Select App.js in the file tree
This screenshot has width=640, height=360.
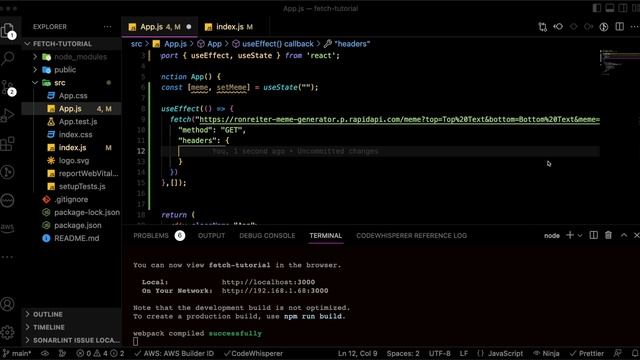[x=72, y=109]
